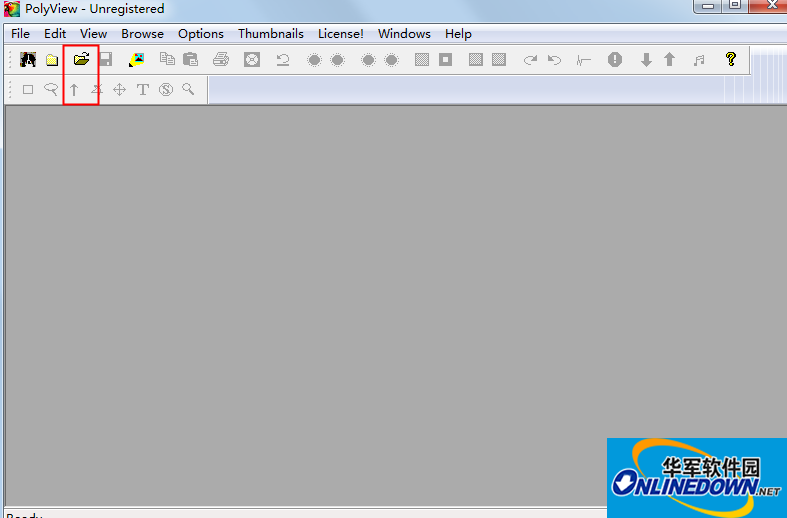Click the Open file folder icon

click(81, 60)
